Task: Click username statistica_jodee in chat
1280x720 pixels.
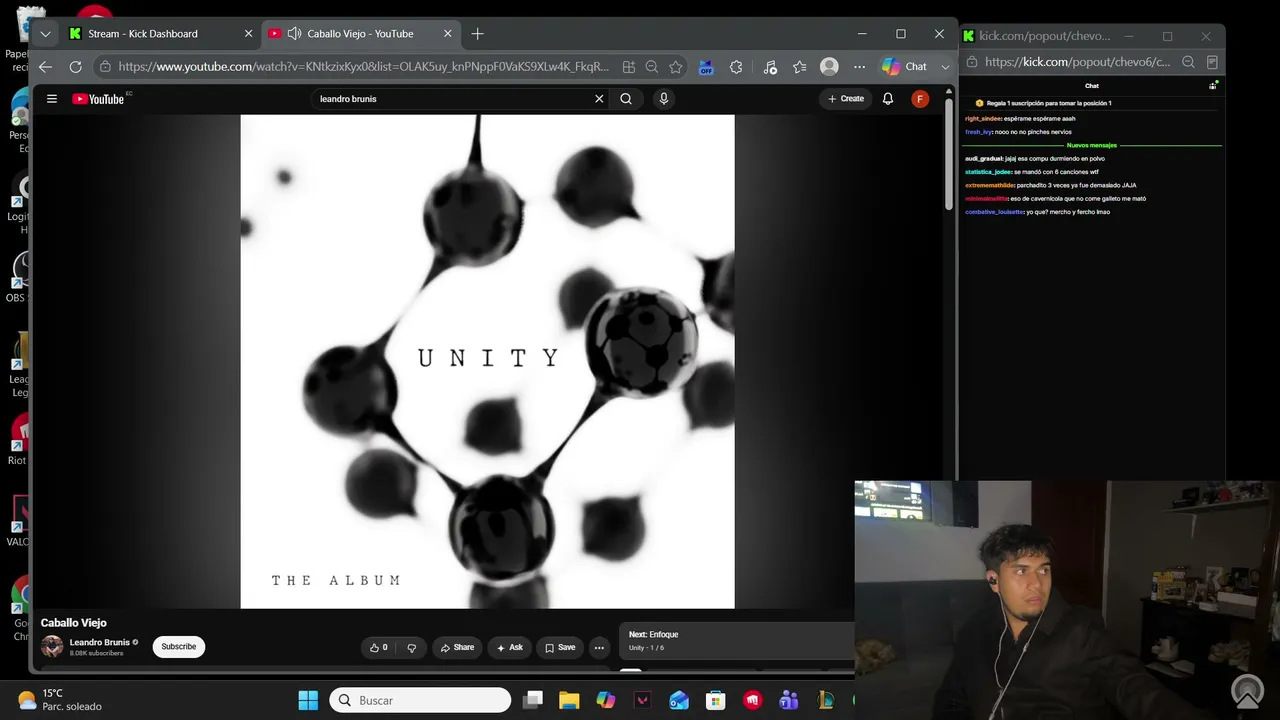Action: coord(988,172)
